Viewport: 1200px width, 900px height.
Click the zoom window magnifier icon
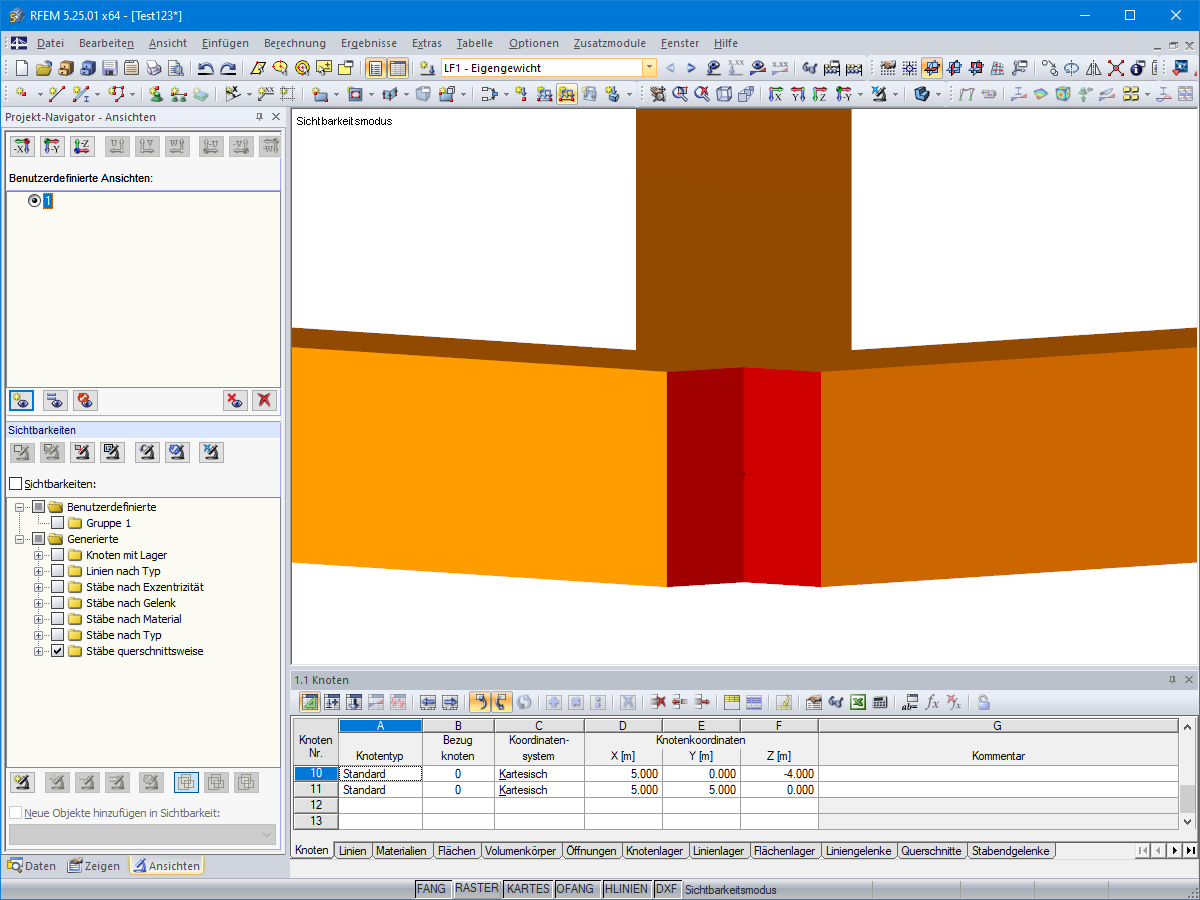[x=680, y=94]
